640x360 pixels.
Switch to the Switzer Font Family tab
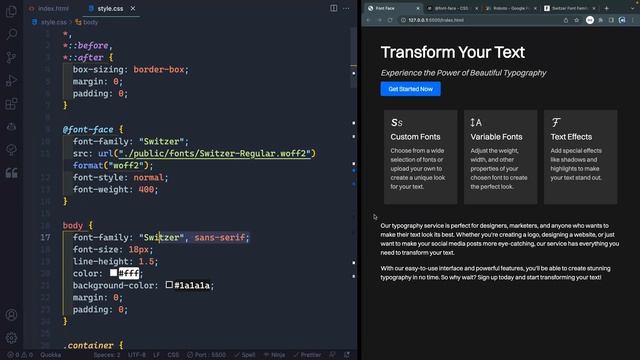tap(568, 8)
